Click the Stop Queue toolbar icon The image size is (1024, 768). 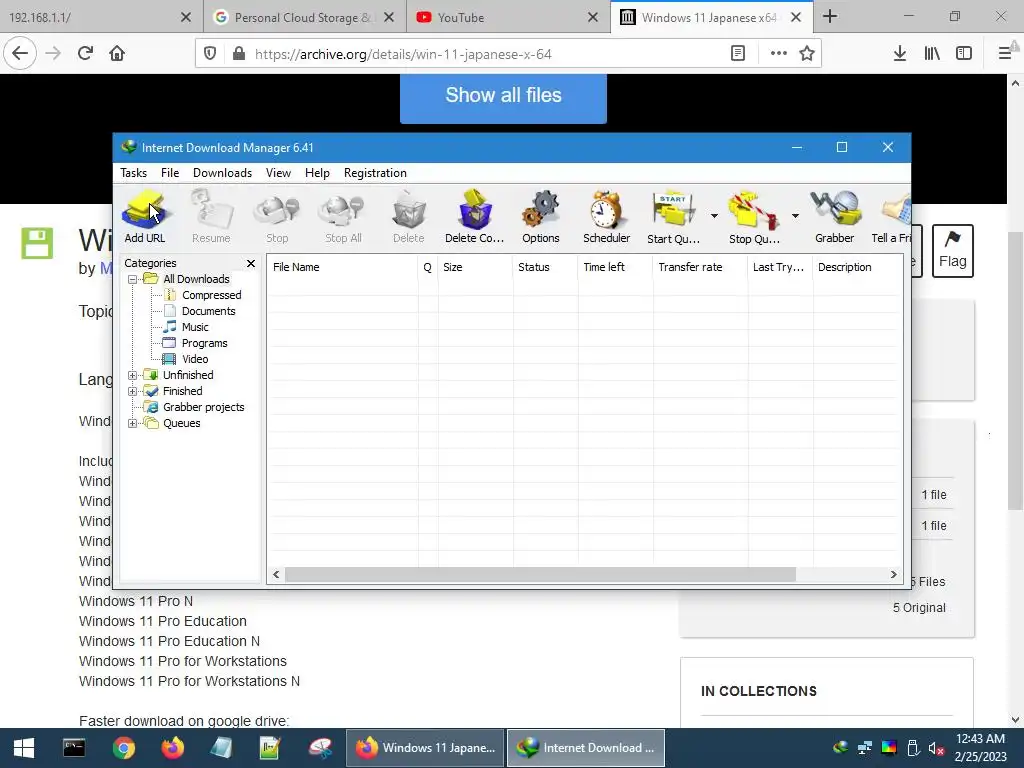pyautogui.click(x=754, y=217)
